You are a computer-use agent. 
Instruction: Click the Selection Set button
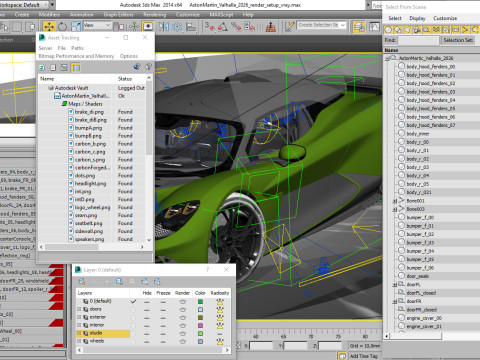pyautogui.click(x=458, y=40)
